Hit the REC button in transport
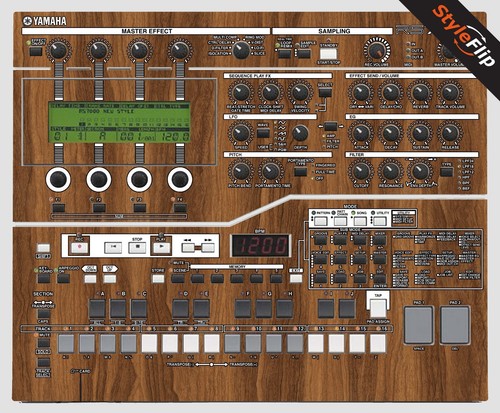 tap(80, 247)
